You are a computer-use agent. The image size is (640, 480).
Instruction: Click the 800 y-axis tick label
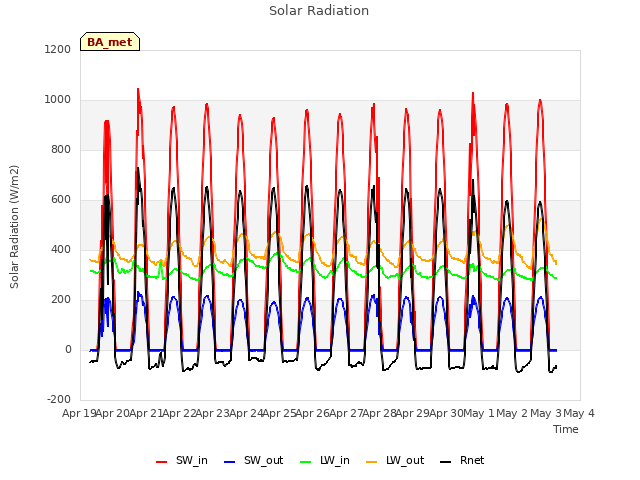coord(61,149)
